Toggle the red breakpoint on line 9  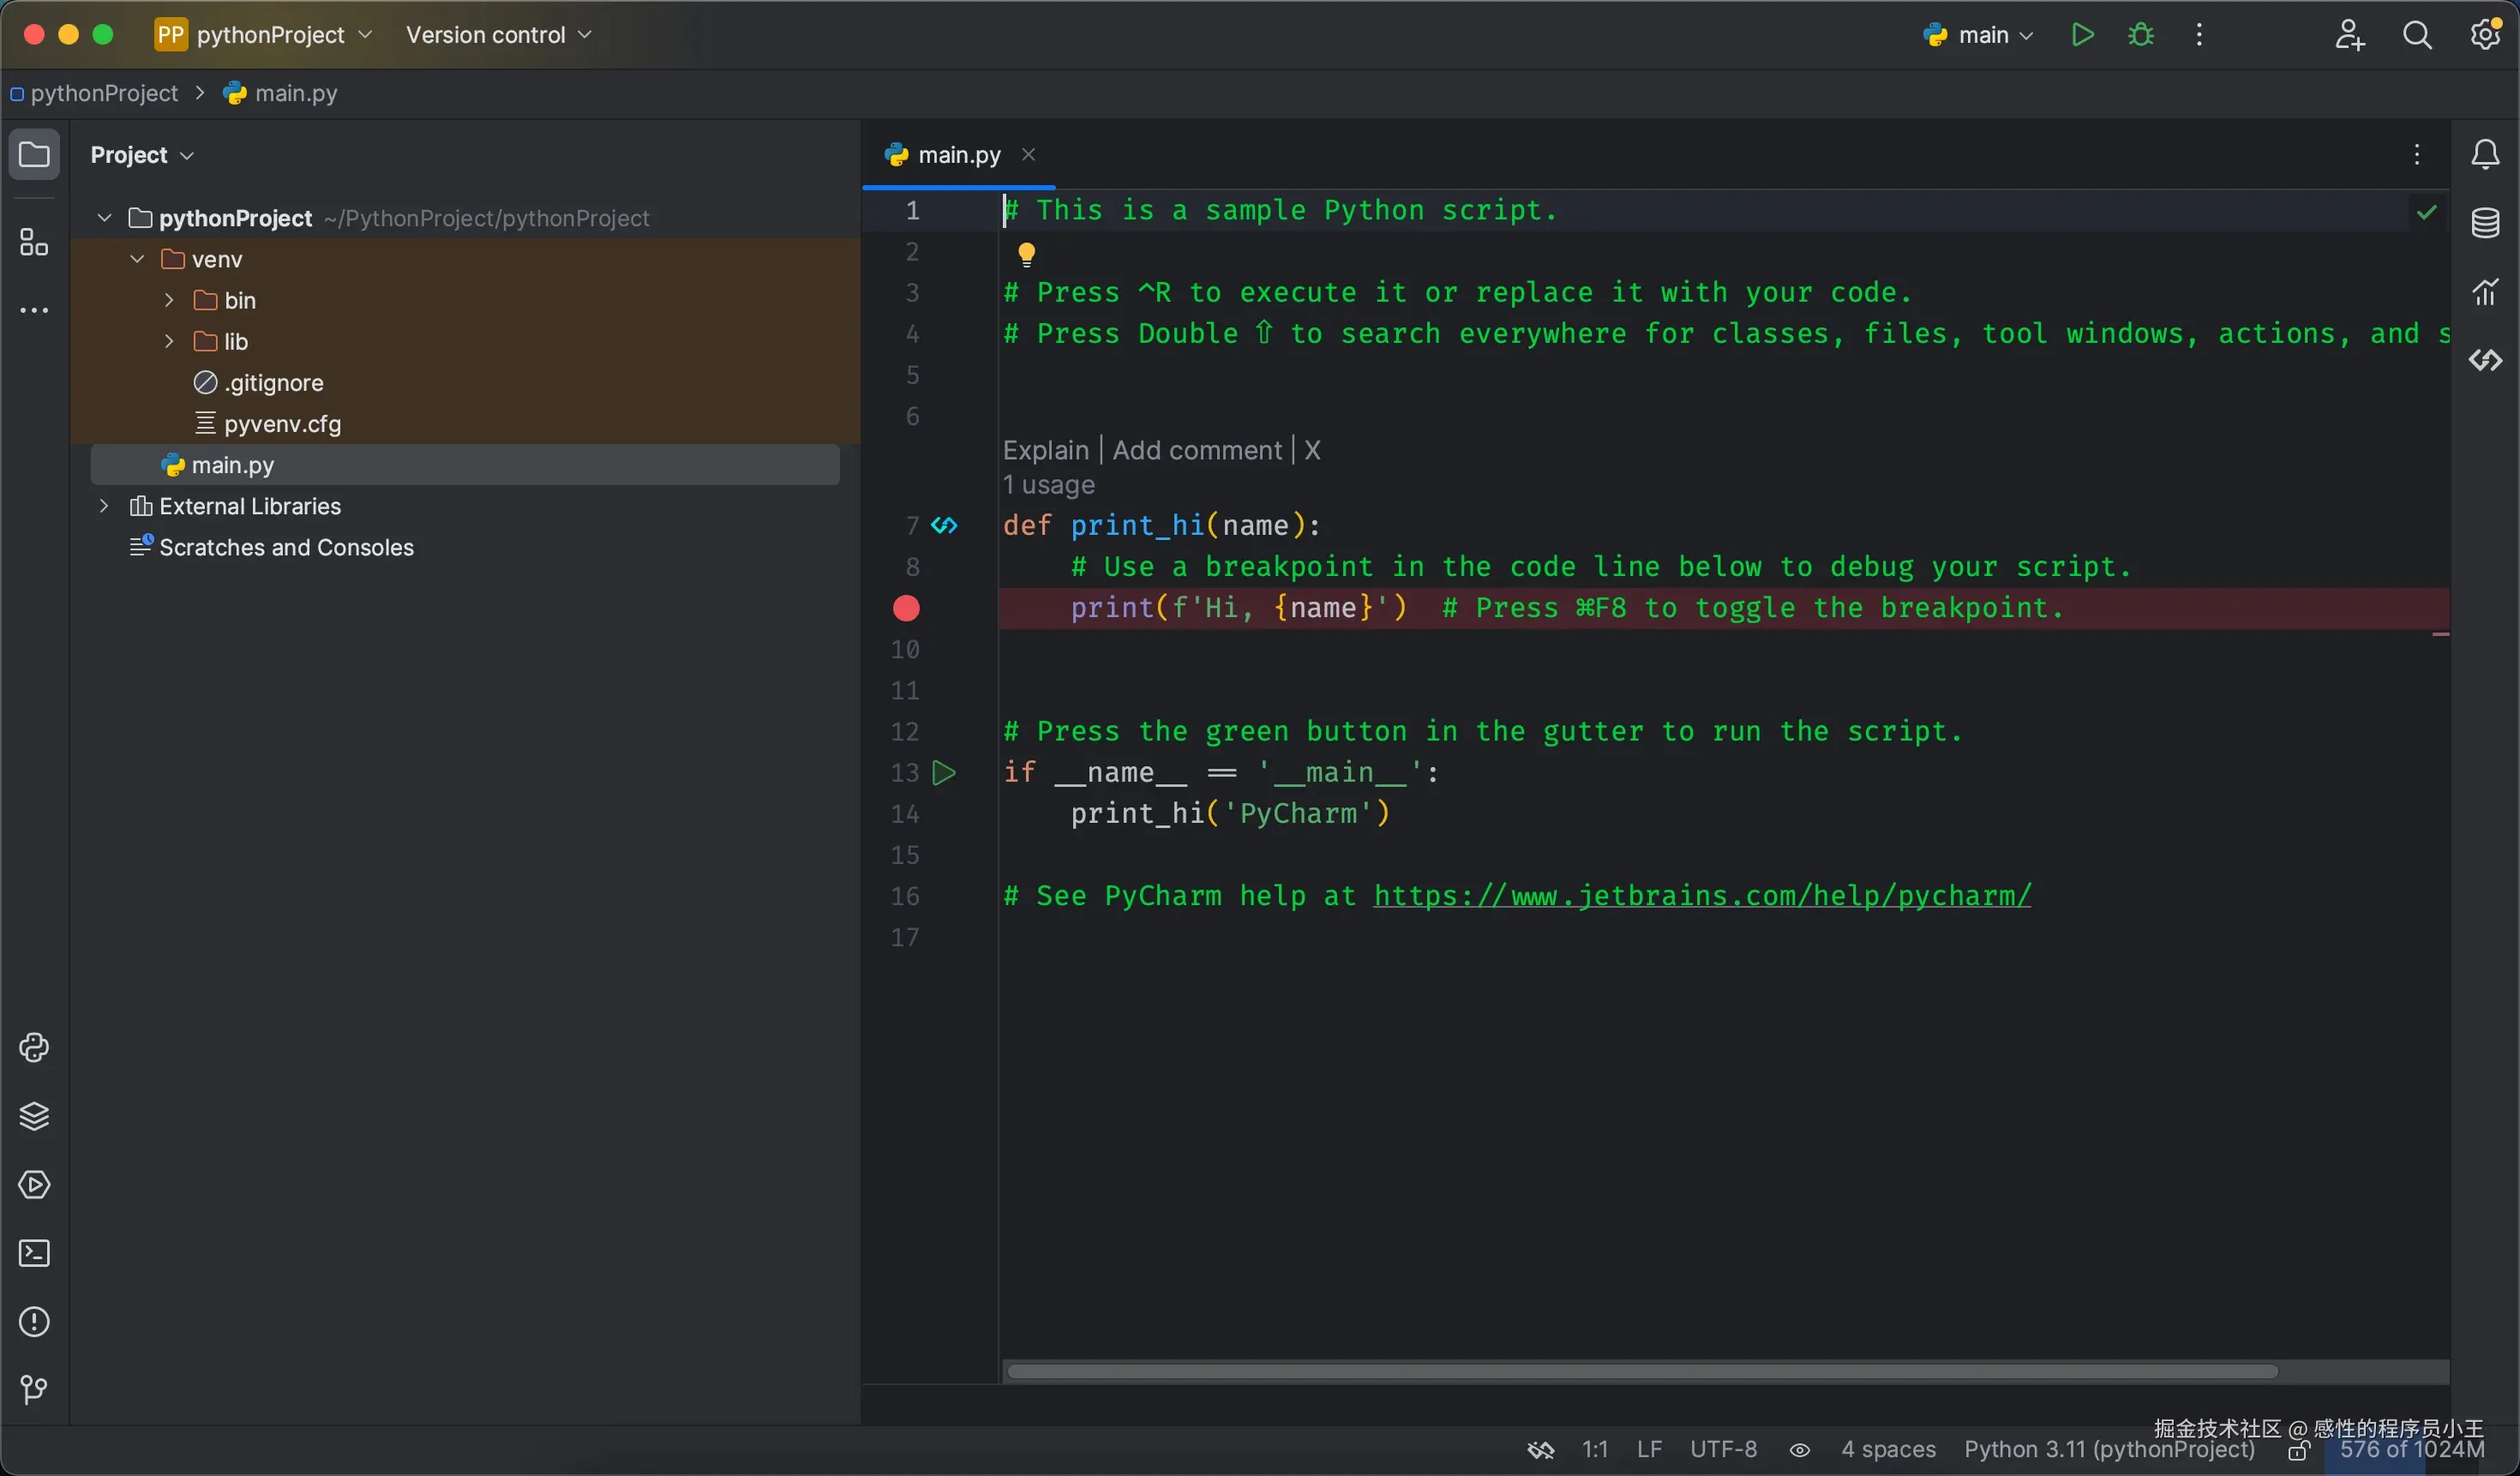906,608
